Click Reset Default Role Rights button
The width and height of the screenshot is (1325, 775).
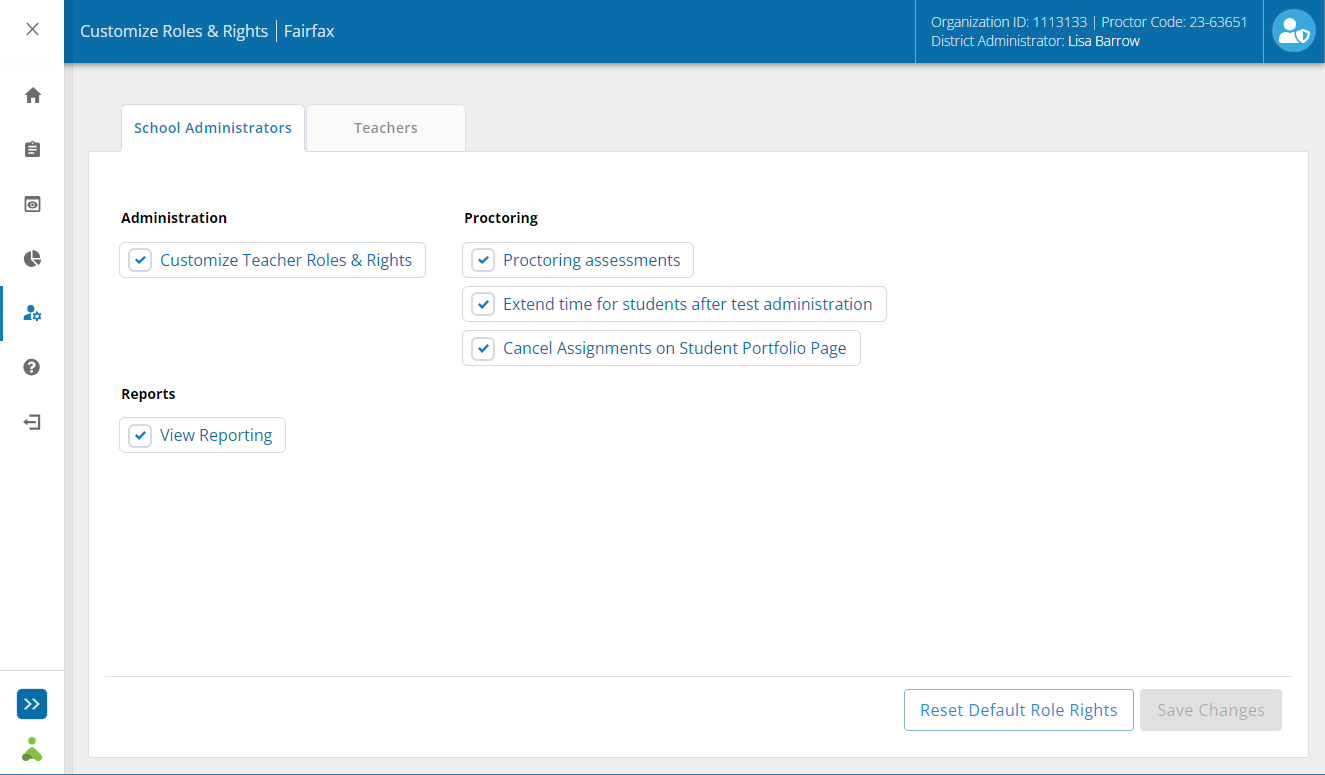pyautogui.click(x=1018, y=710)
